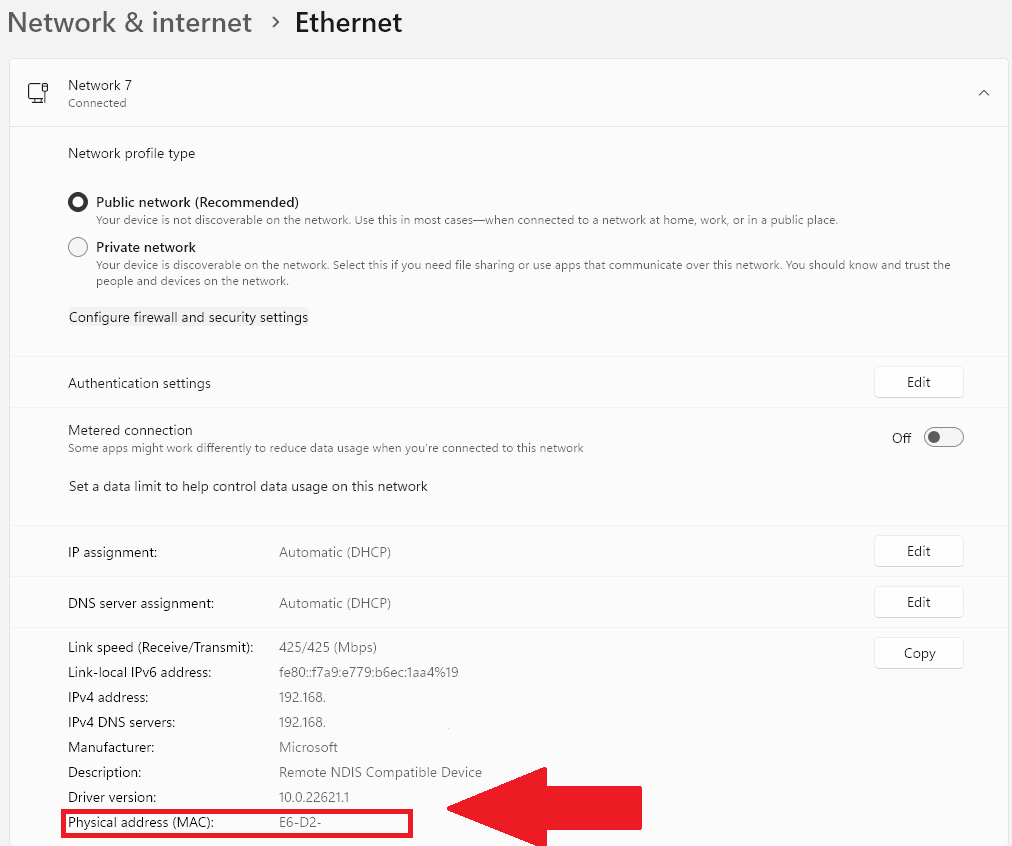
Task: Click Edit for IP assignment
Action: click(917, 551)
